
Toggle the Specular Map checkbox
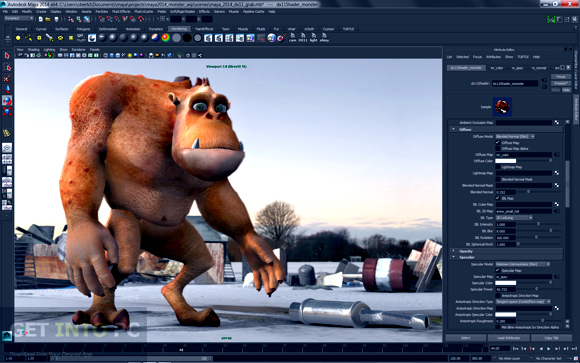[x=498, y=270]
